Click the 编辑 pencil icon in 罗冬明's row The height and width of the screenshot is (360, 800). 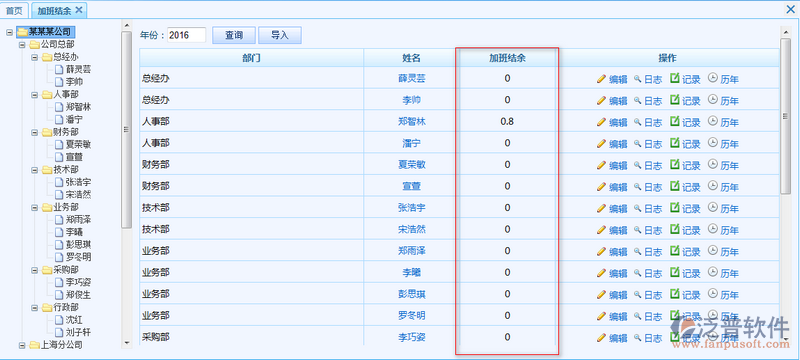click(x=602, y=316)
